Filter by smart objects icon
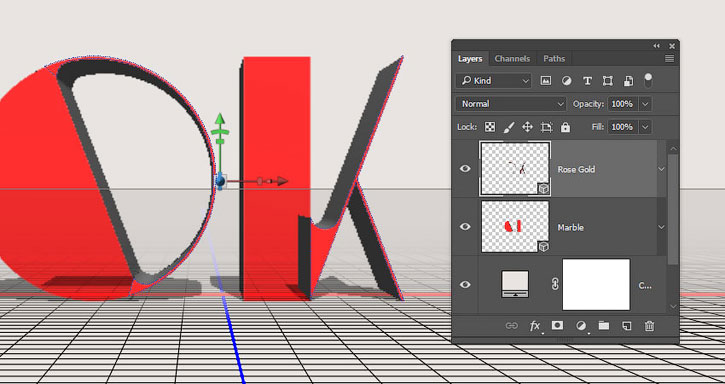Viewport: 725px width, 384px height. click(628, 81)
